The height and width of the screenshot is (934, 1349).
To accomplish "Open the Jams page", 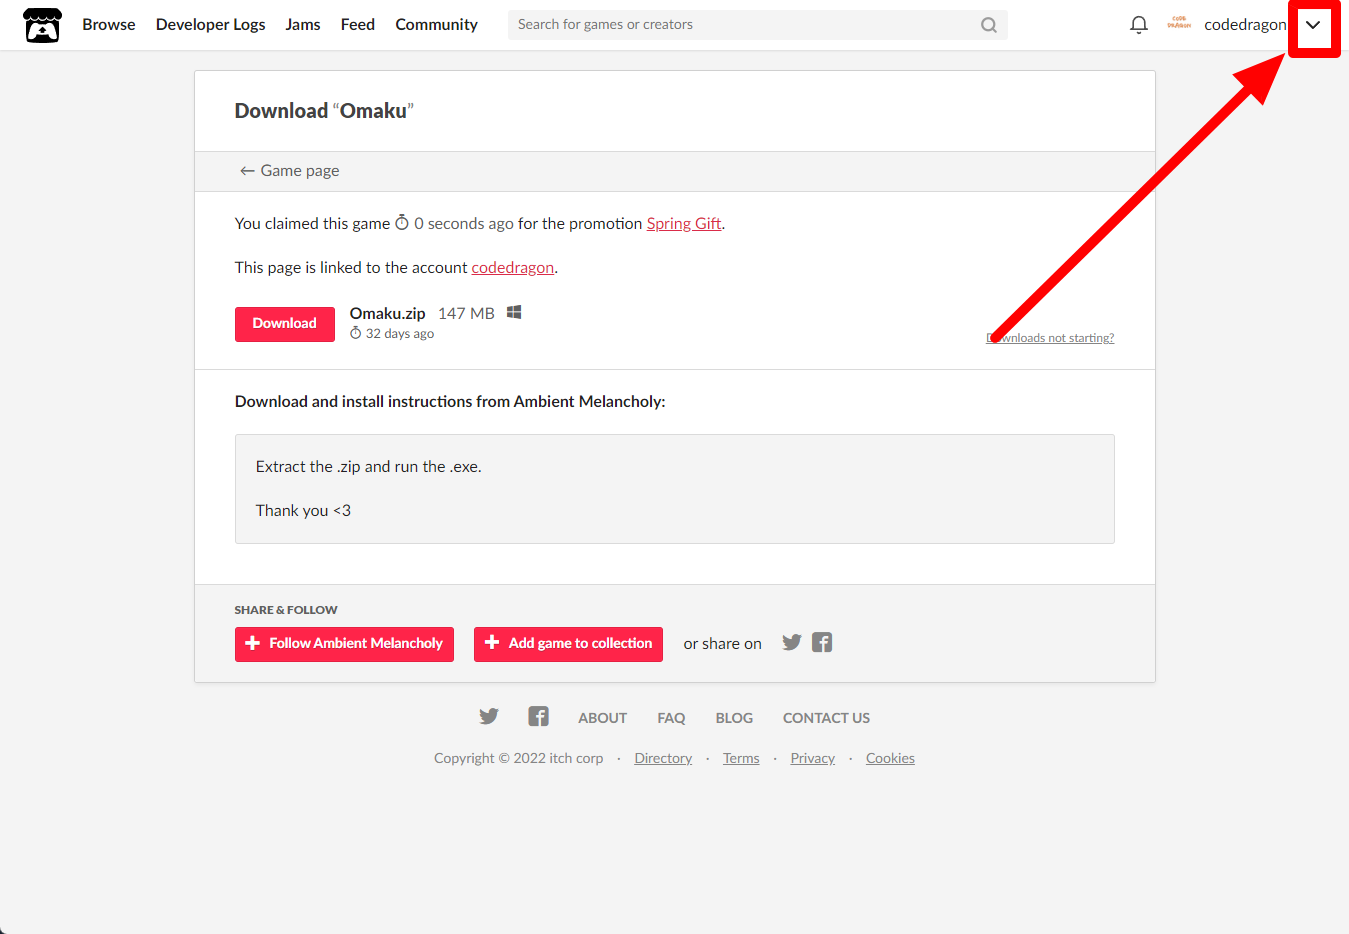I will point(303,25).
